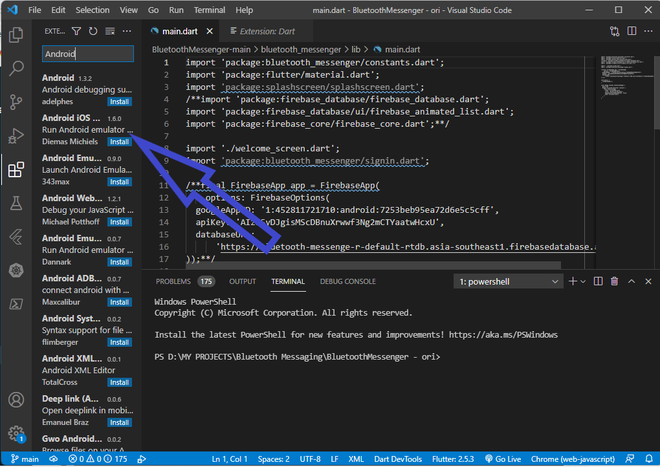Open the Extensions view icon
The width and height of the screenshot is (660, 467).
pyautogui.click(x=16, y=170)
